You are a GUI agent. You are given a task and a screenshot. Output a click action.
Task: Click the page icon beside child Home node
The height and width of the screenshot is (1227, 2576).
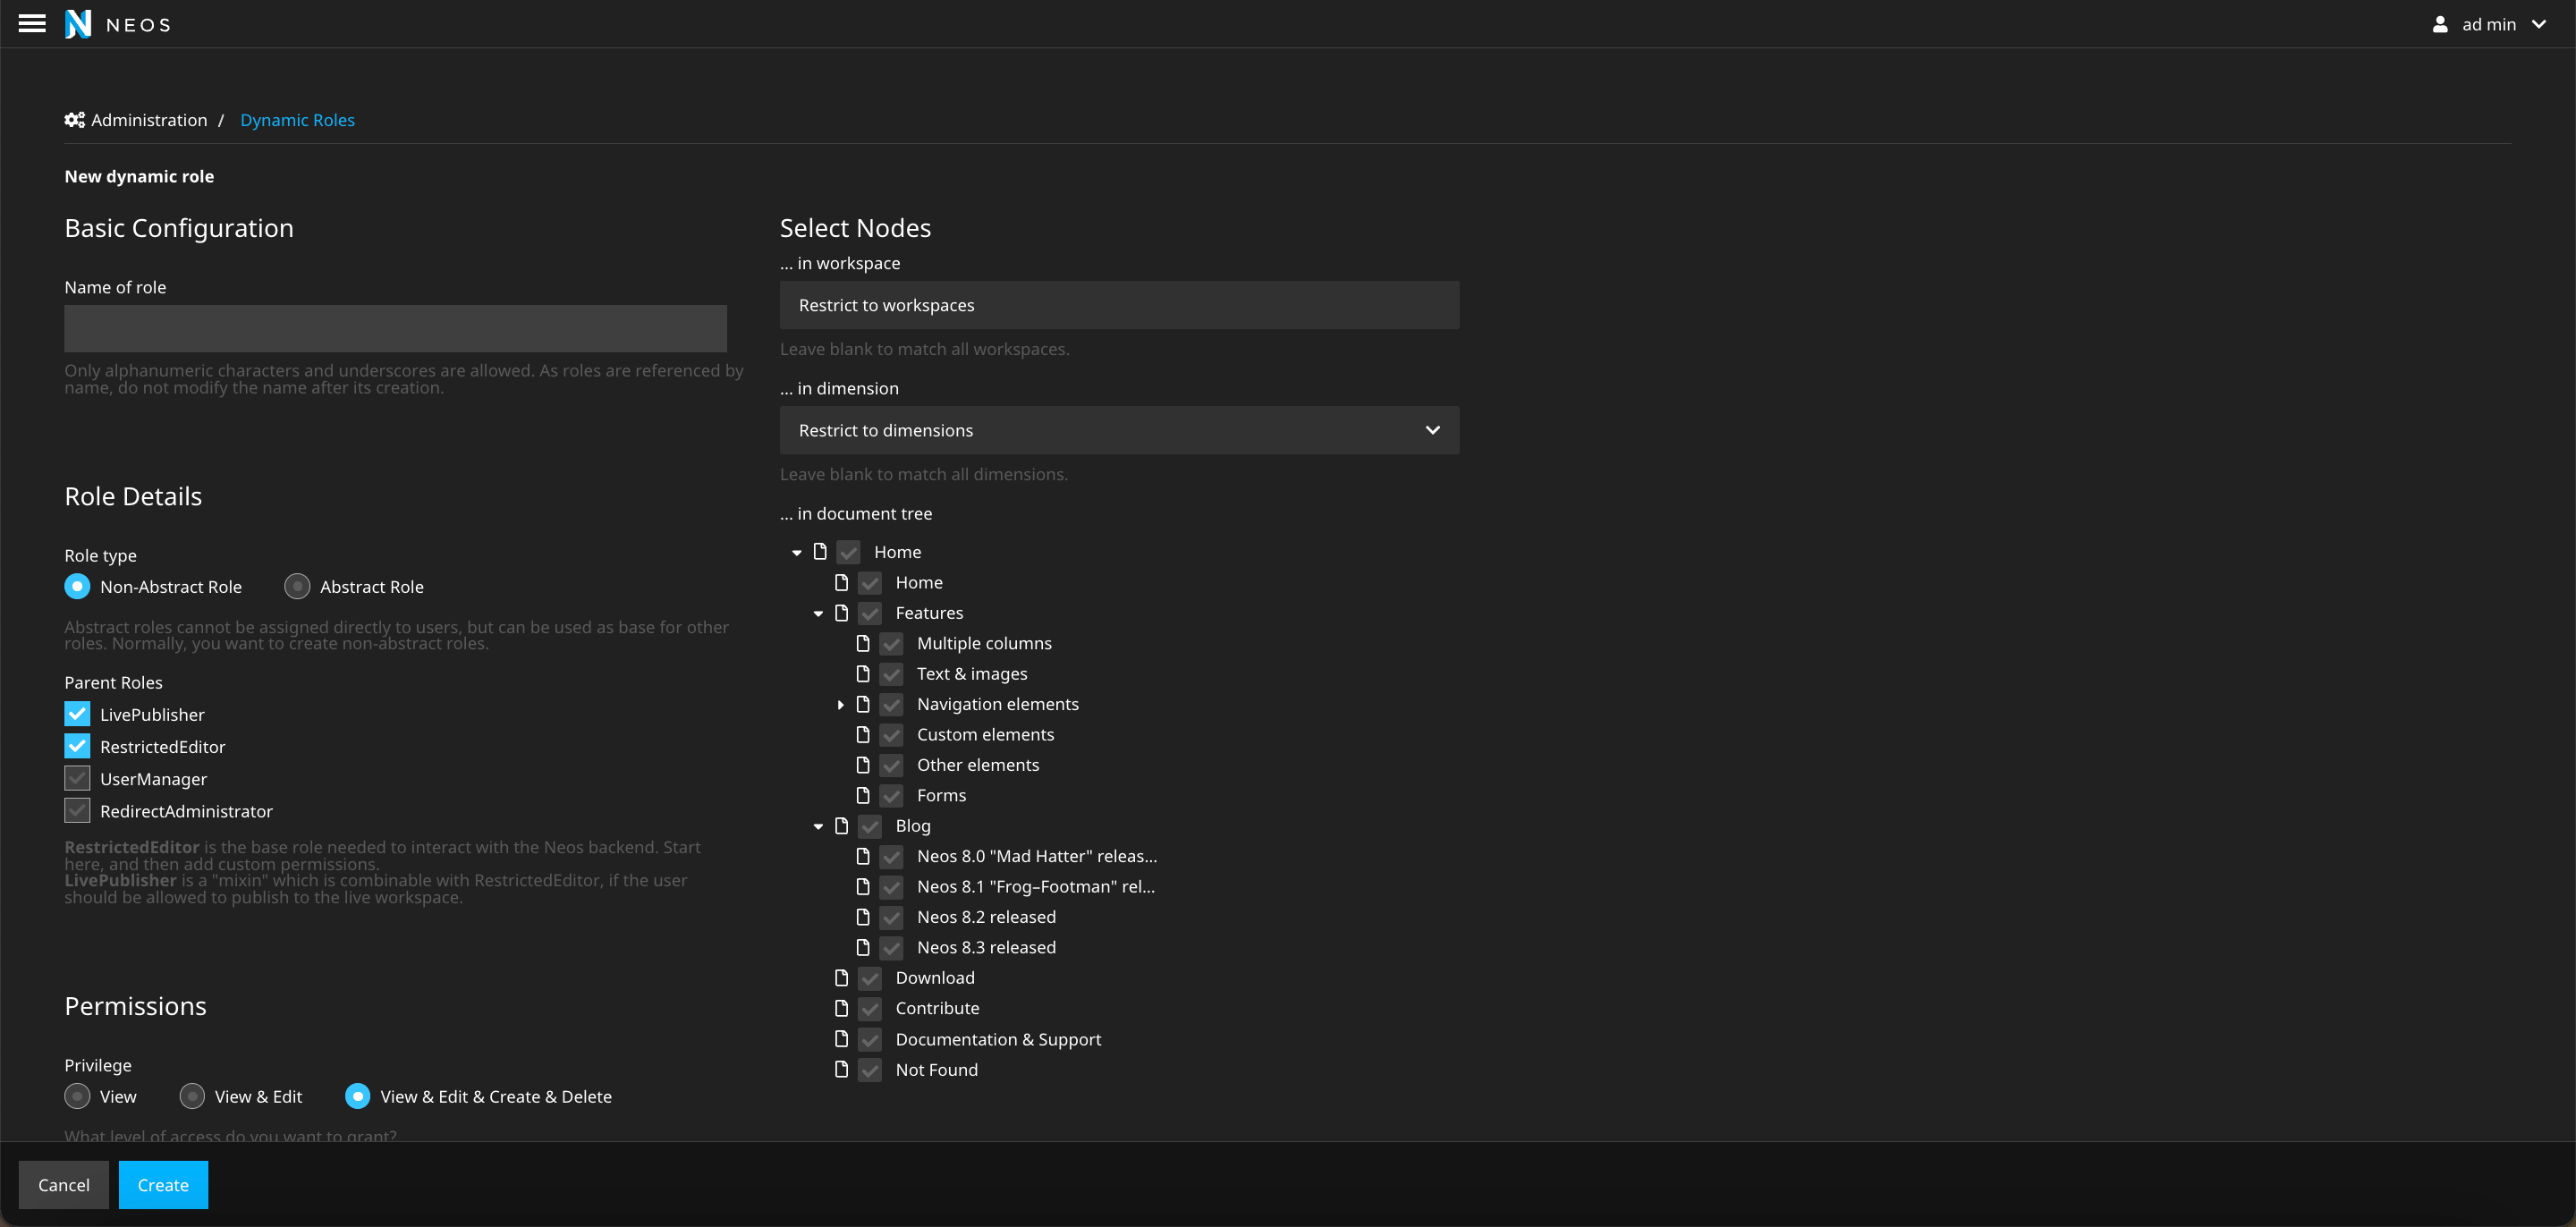pos(841,582)
